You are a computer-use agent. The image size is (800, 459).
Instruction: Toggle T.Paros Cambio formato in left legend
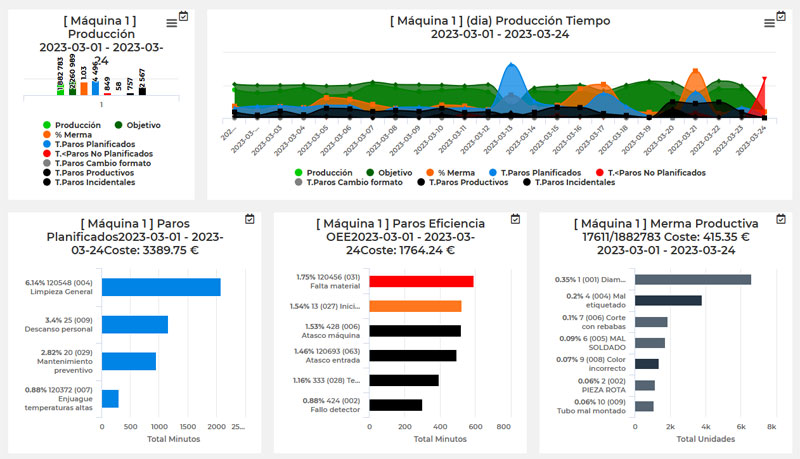[100, 163]
